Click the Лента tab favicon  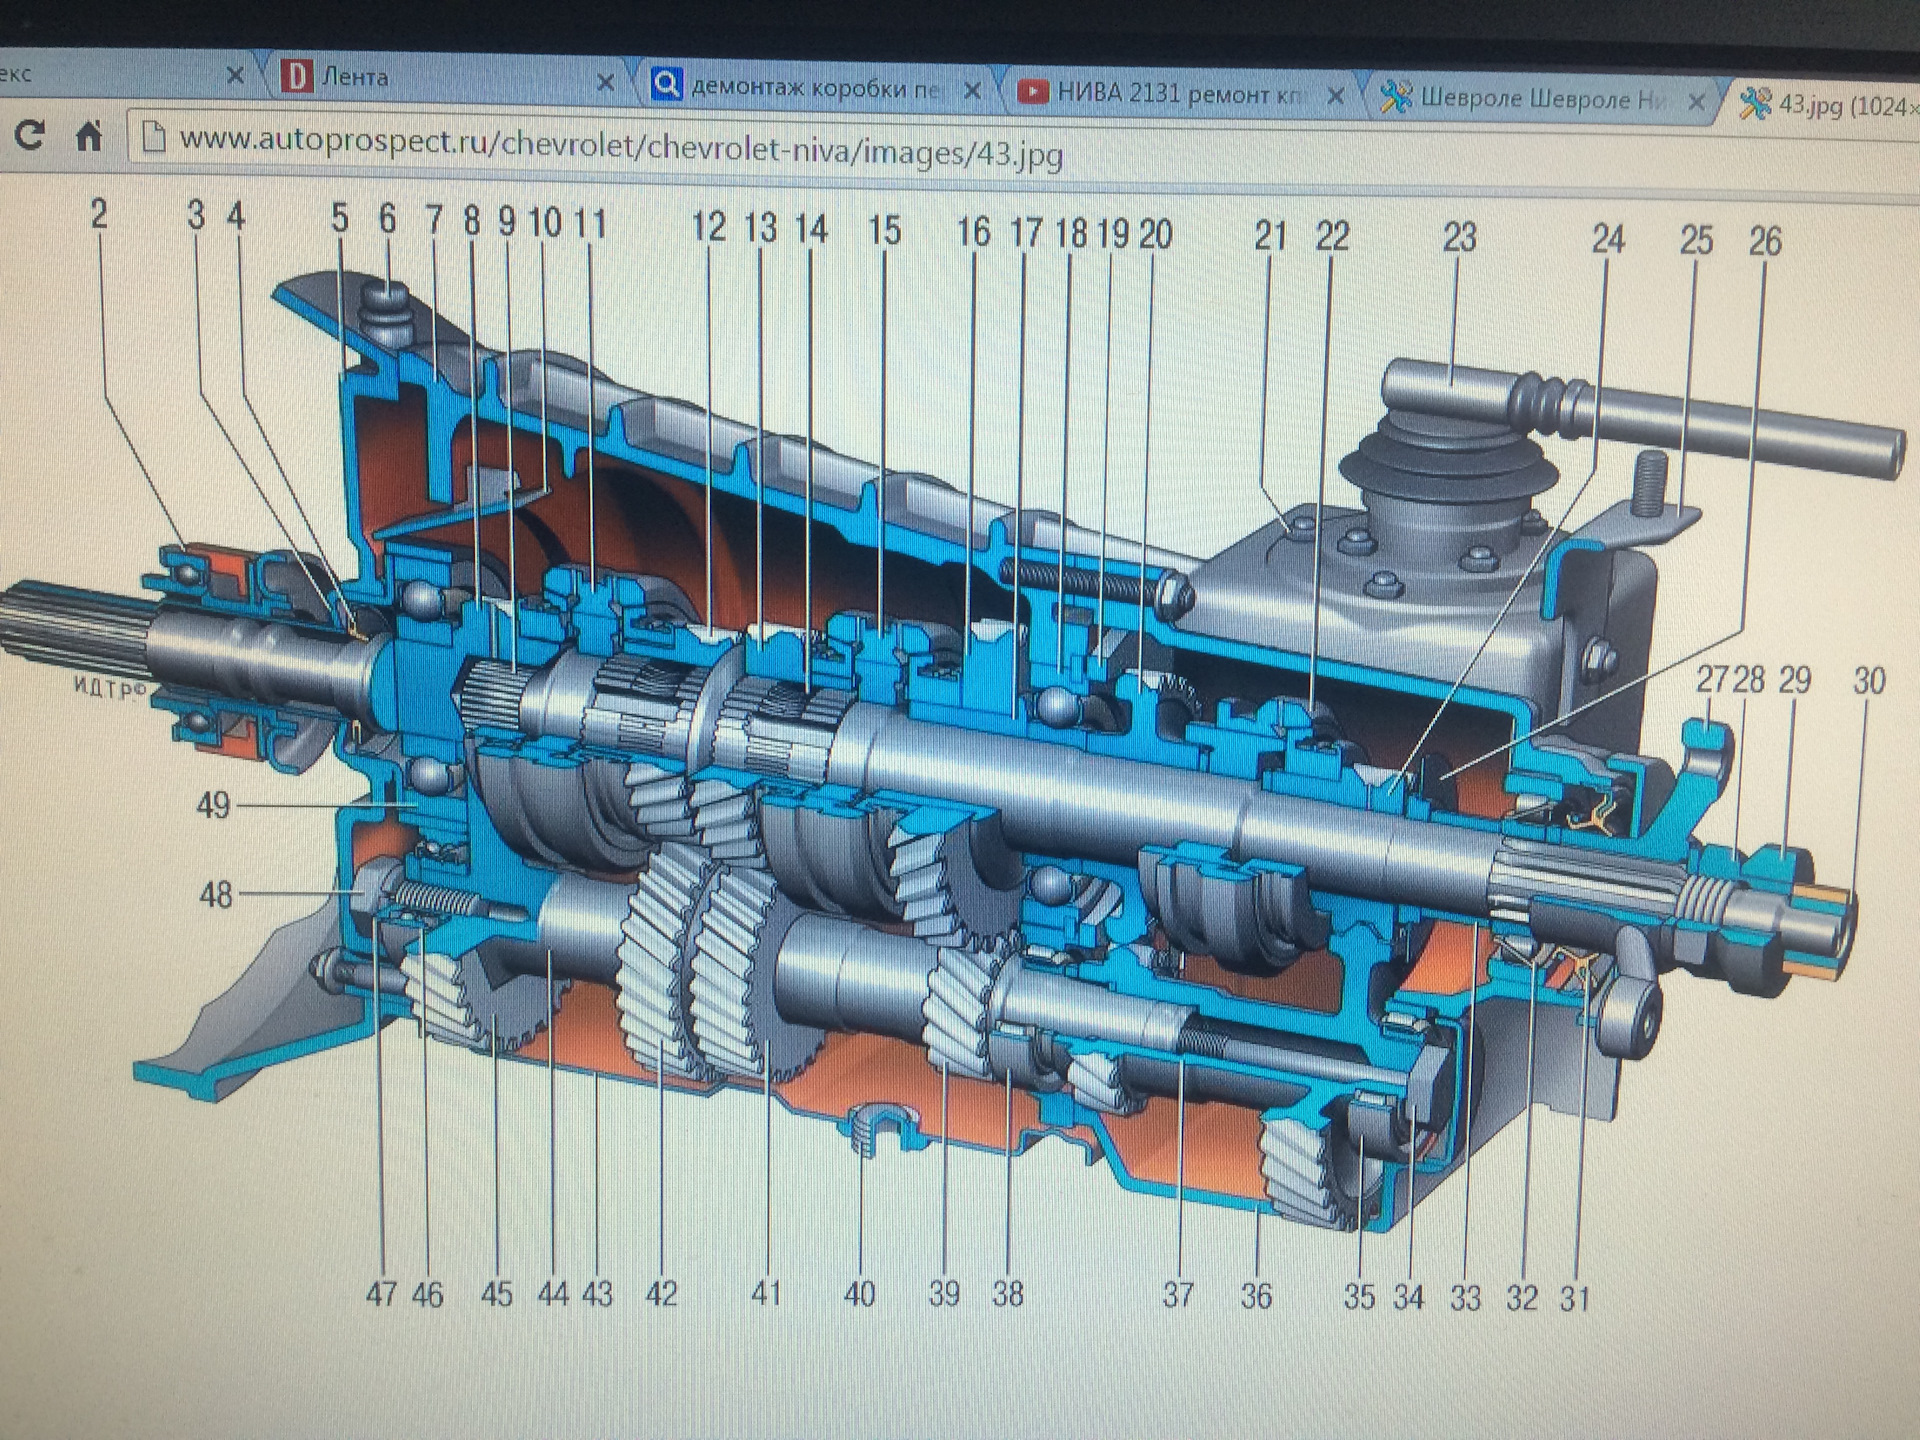pos(297,76)
